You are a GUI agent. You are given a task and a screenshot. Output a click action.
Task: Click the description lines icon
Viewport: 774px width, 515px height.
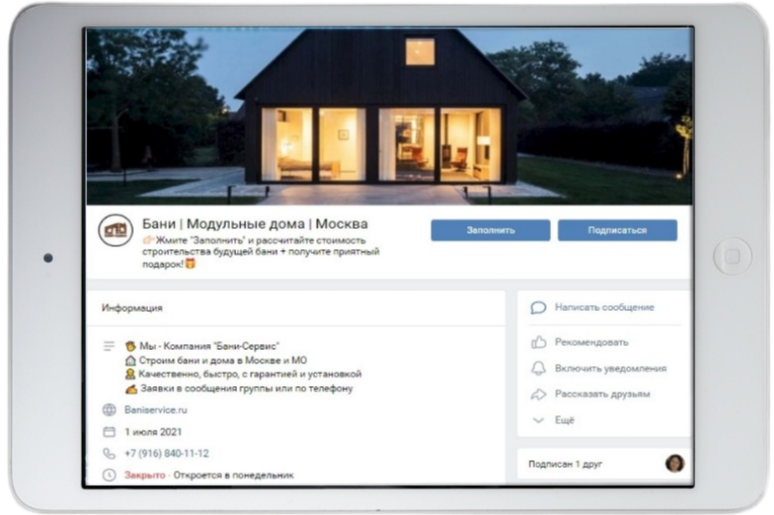109,346
